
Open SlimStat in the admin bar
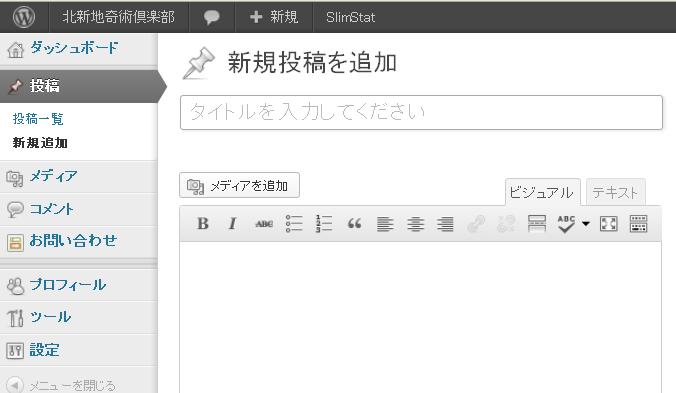[x=350, y=17]
